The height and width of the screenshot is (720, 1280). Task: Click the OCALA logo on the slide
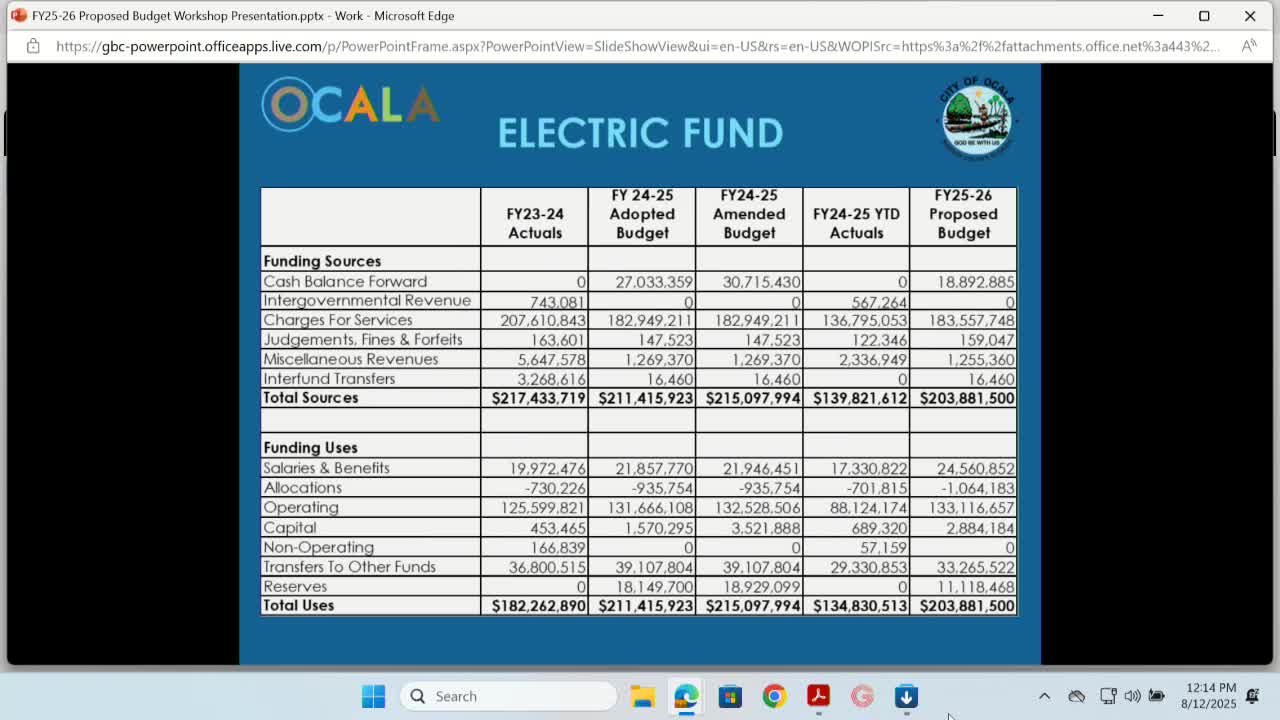coord(350,104)
